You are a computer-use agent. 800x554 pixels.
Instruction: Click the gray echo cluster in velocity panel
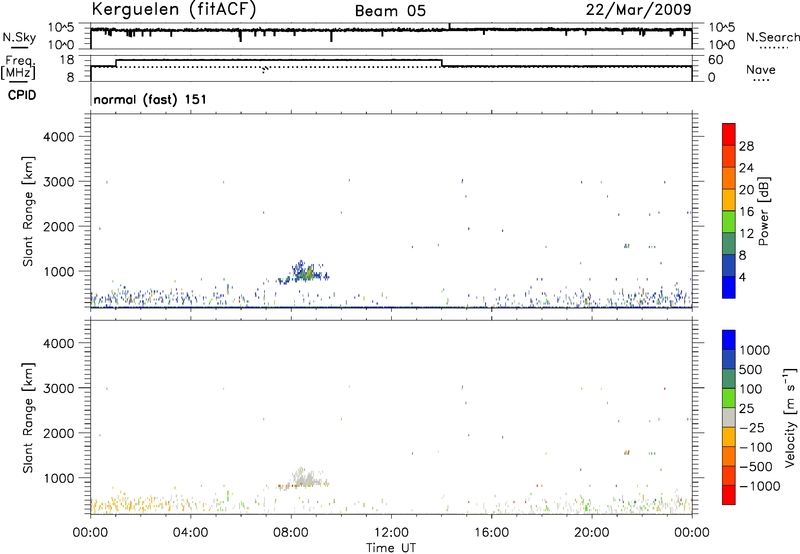(x=305, y=480)
